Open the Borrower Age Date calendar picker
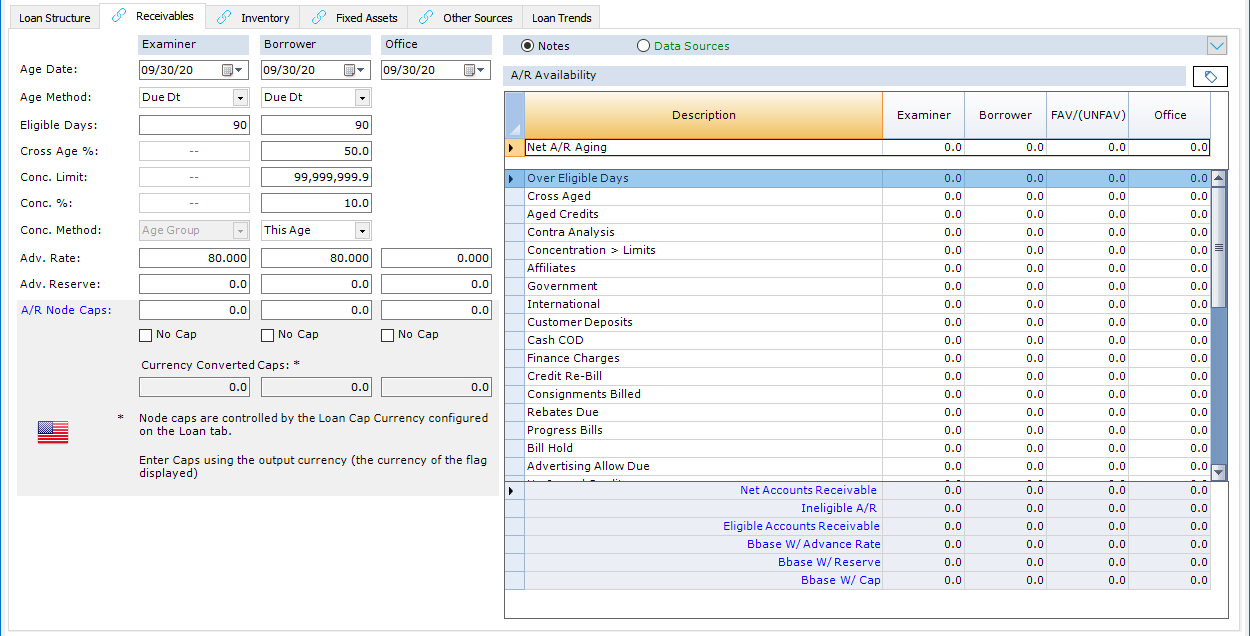Image resolution: width=1250 pixels, height=636 pixels. [354, 71]
